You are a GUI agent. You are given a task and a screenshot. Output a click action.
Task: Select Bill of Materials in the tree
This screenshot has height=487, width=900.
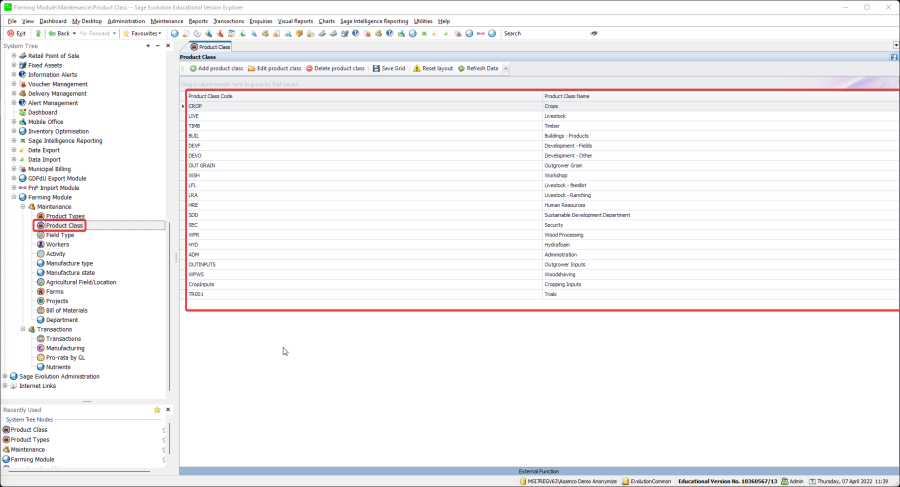[x=68, y=310]
